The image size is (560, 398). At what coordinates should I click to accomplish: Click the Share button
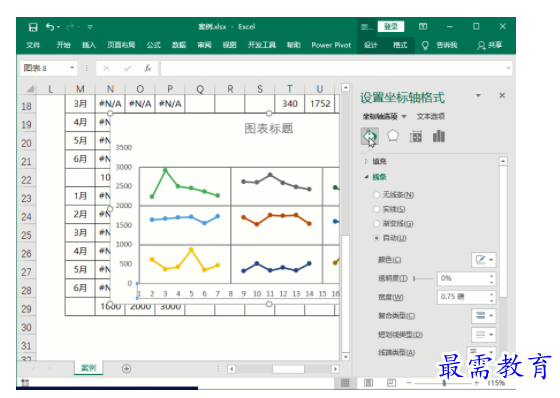(x=490, y=45)
